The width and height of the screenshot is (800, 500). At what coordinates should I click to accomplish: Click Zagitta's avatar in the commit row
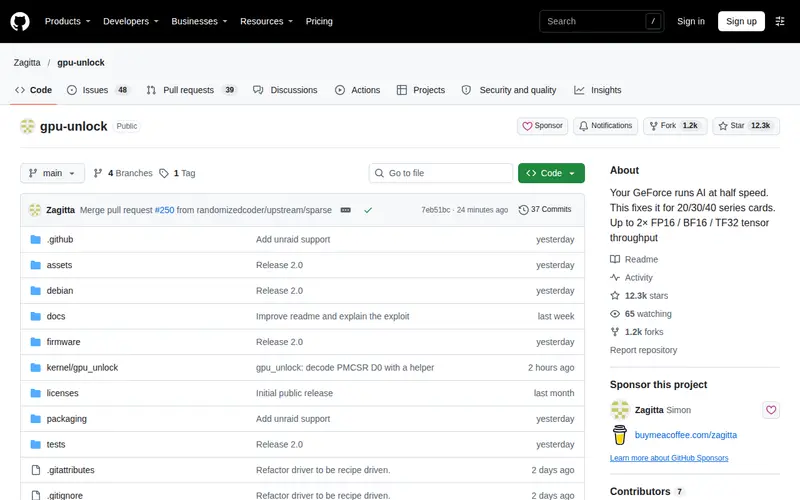click(35, 210)
